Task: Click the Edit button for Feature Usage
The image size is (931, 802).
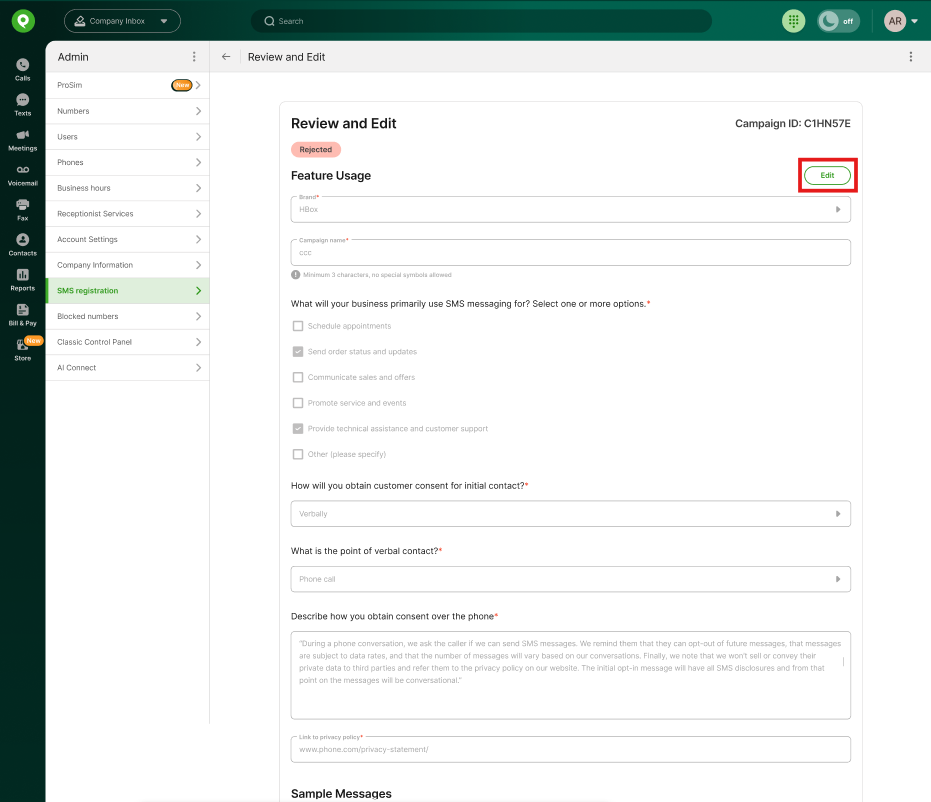Action: [827, 175]
